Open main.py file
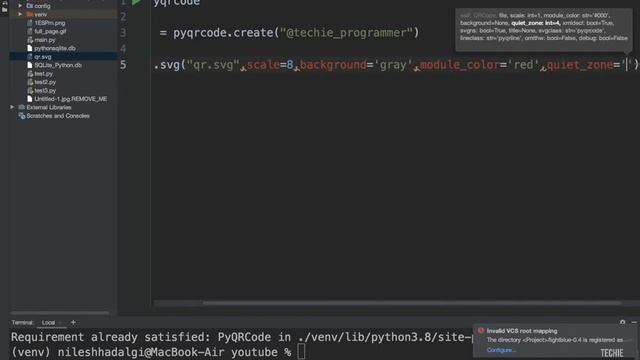The image size is (640, 360). [x=44, y=40]
